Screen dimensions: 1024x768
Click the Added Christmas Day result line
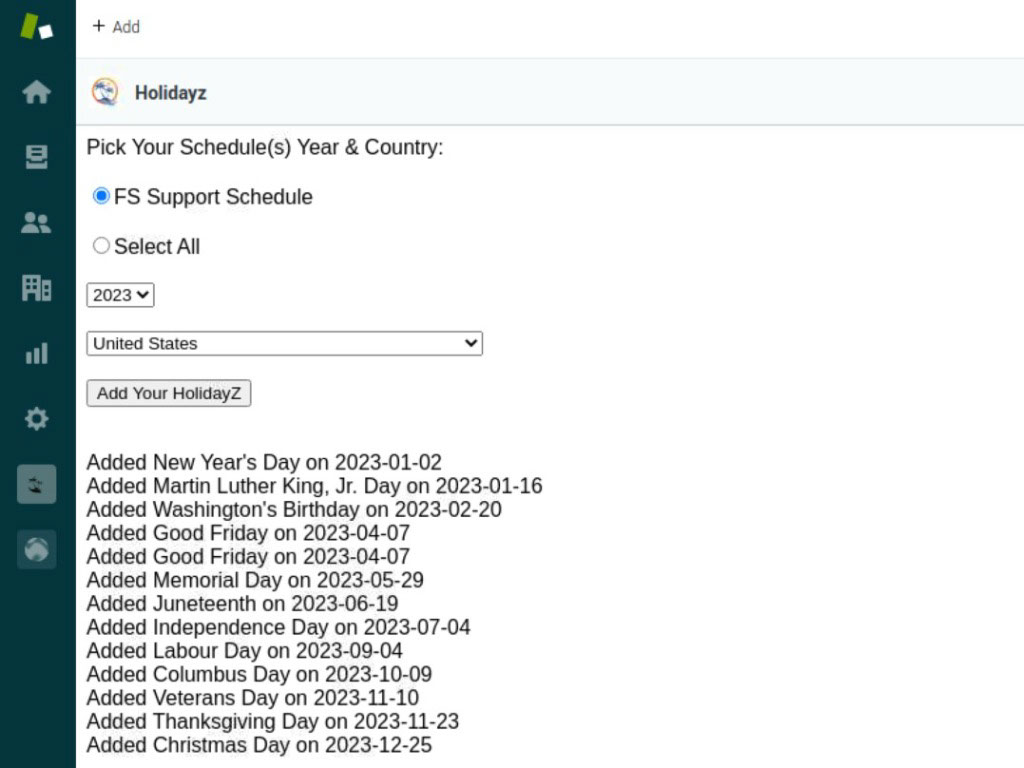coord(259,745)
